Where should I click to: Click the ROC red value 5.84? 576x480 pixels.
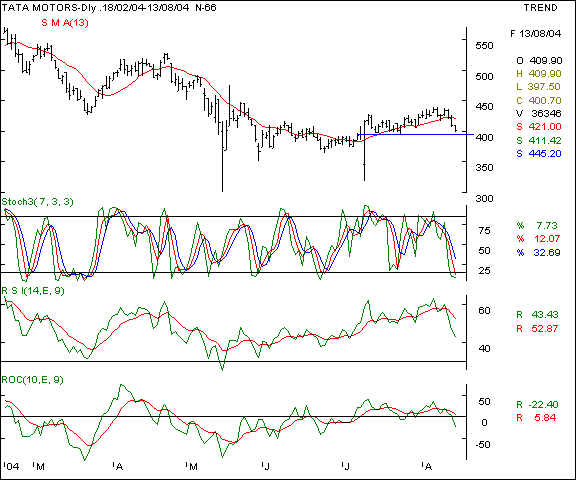(546, 418)
